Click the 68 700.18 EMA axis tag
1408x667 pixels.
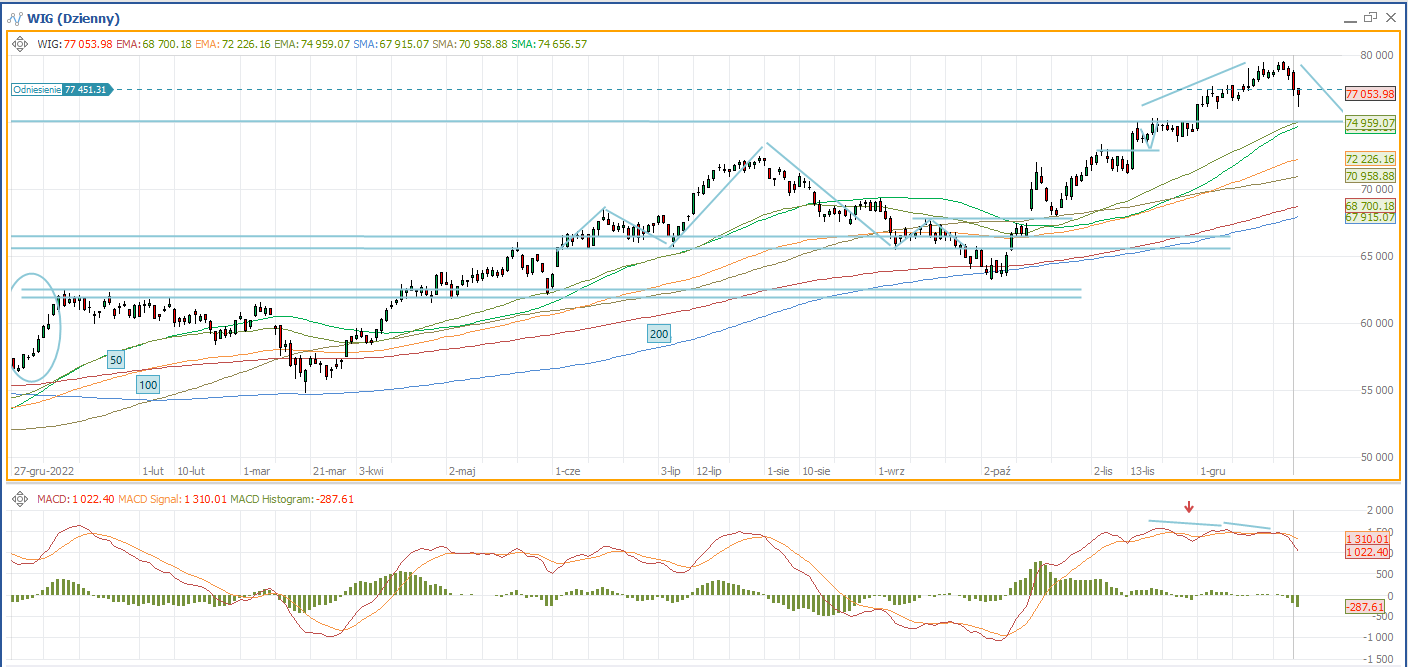click(1369, 205)
